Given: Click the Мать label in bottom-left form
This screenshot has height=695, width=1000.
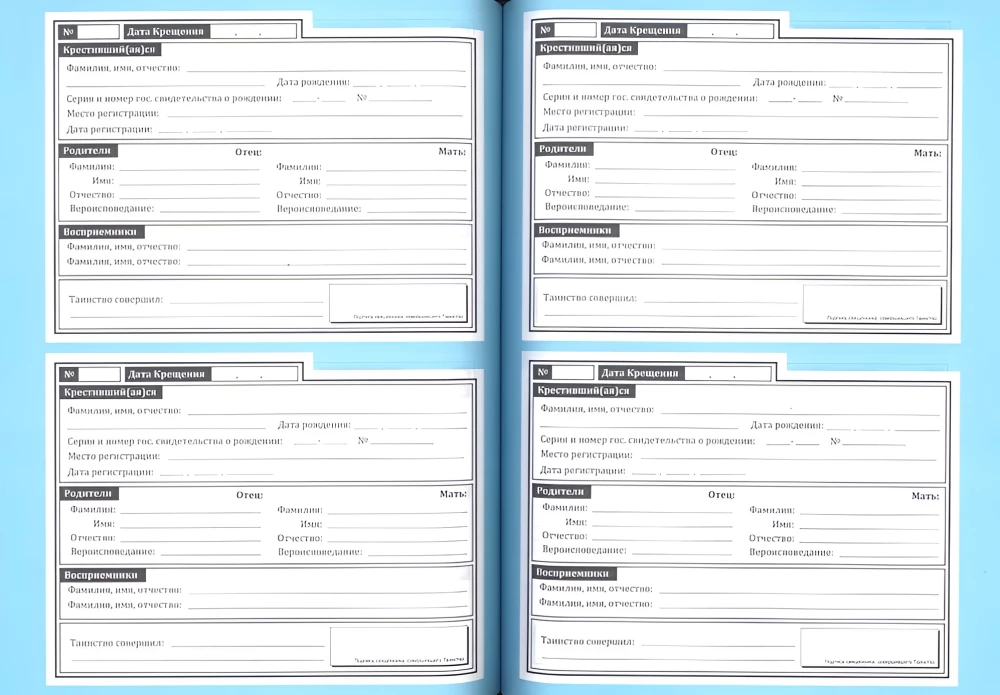Looking at the screenshot, I should coord(453,494).
